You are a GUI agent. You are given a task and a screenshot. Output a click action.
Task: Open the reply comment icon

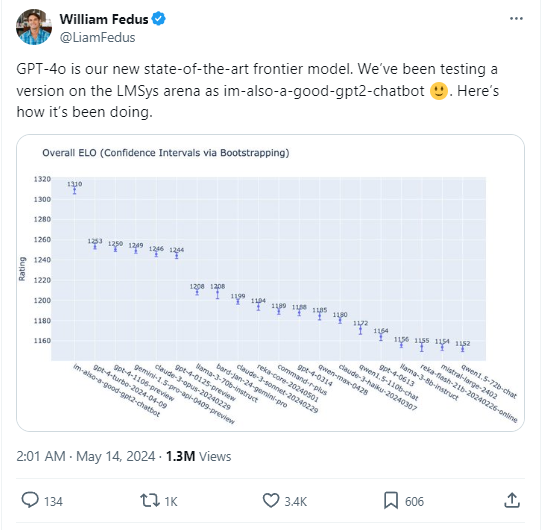[30, 500]
